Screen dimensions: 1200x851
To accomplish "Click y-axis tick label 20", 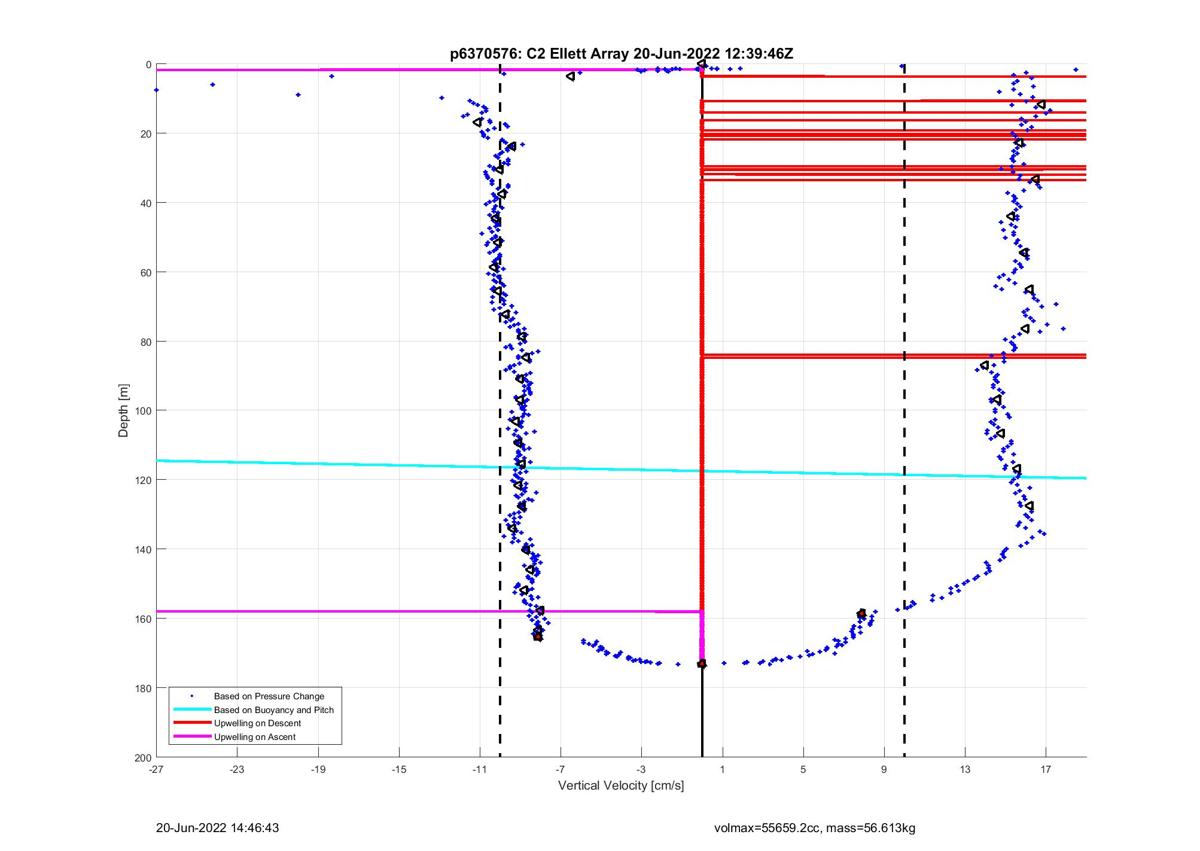I will click(145, 134).
